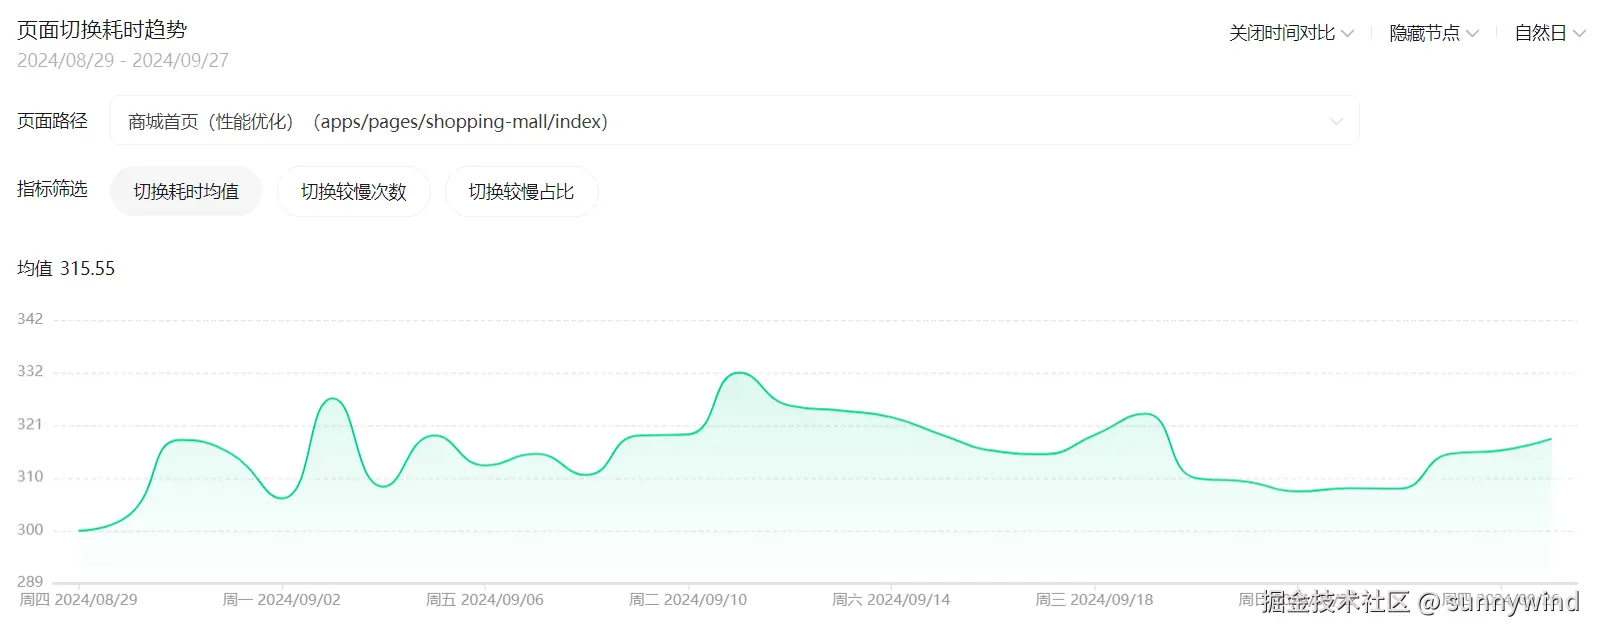Click x-axis label 周三 2024/09/18
The image size is (1600, 636).
coord(1094,600)
